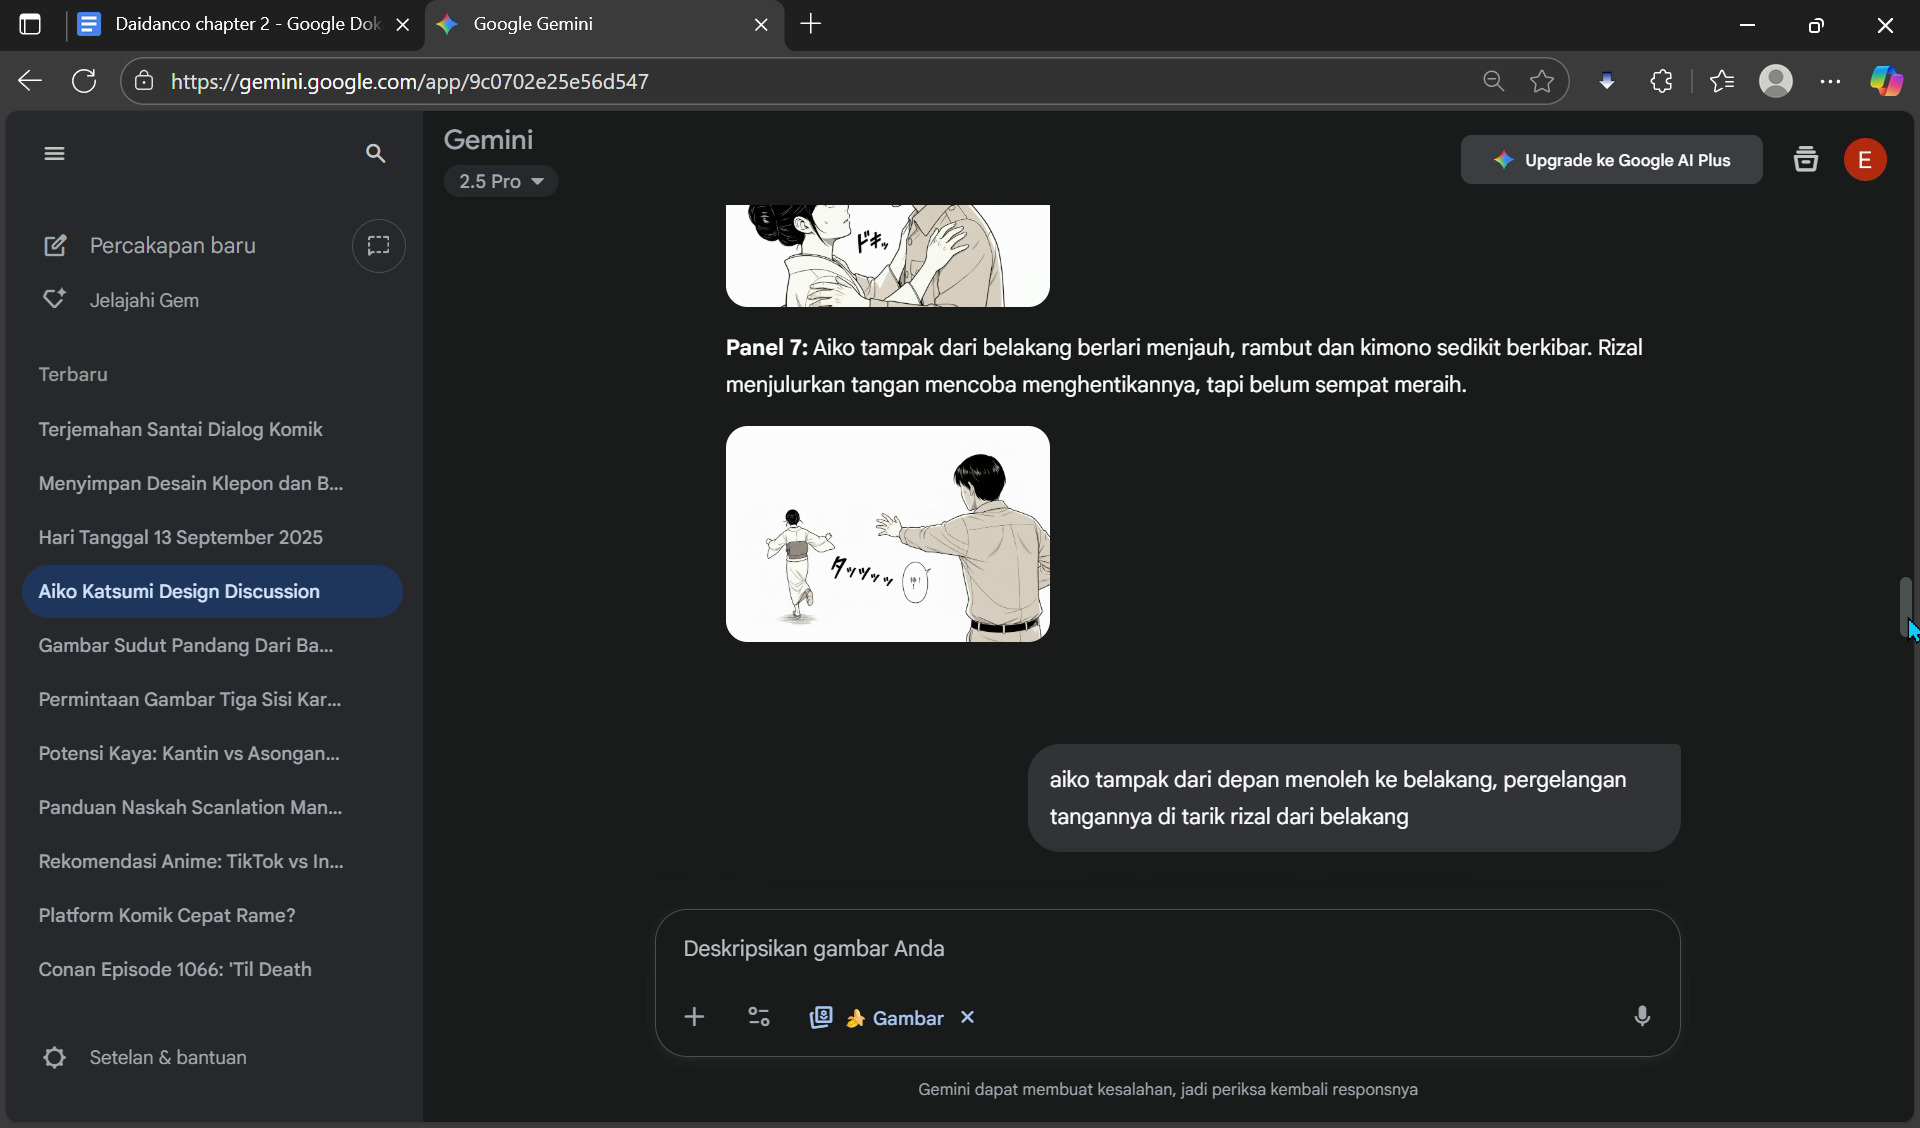Click Upgrade ke Google AI Plus button
Screen dimensions: 1920x1128
(x=1611, y=160)
